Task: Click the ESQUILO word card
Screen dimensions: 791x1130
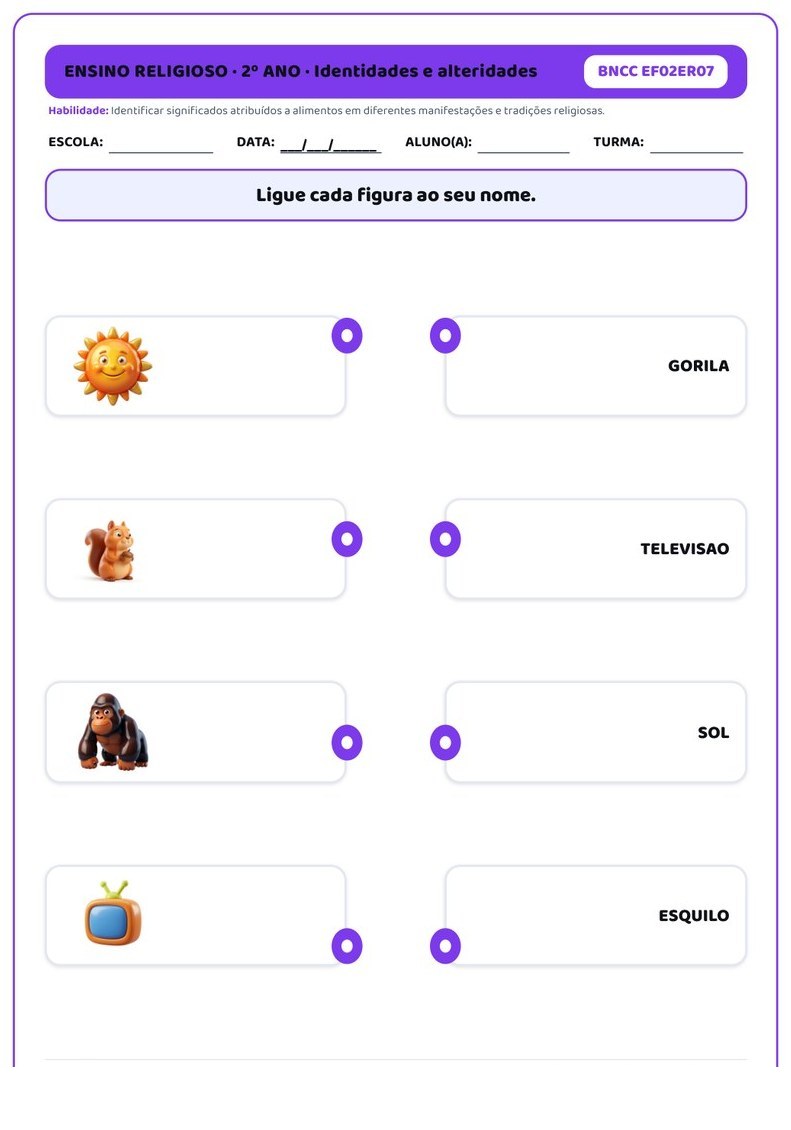Action: pyautogui.click(x=596, y=915)
